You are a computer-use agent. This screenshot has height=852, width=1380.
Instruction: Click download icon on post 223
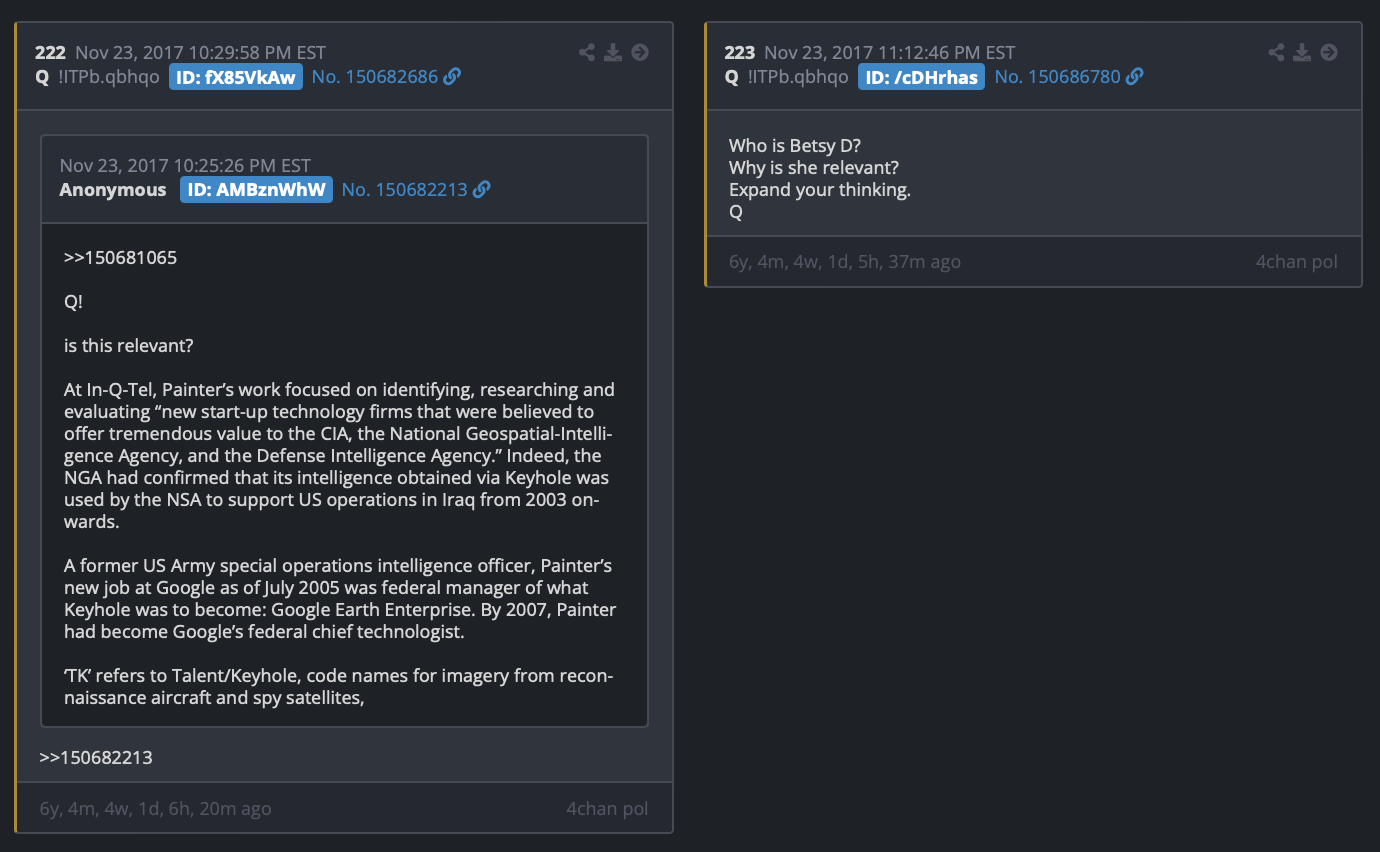(x=1302, y=52)
